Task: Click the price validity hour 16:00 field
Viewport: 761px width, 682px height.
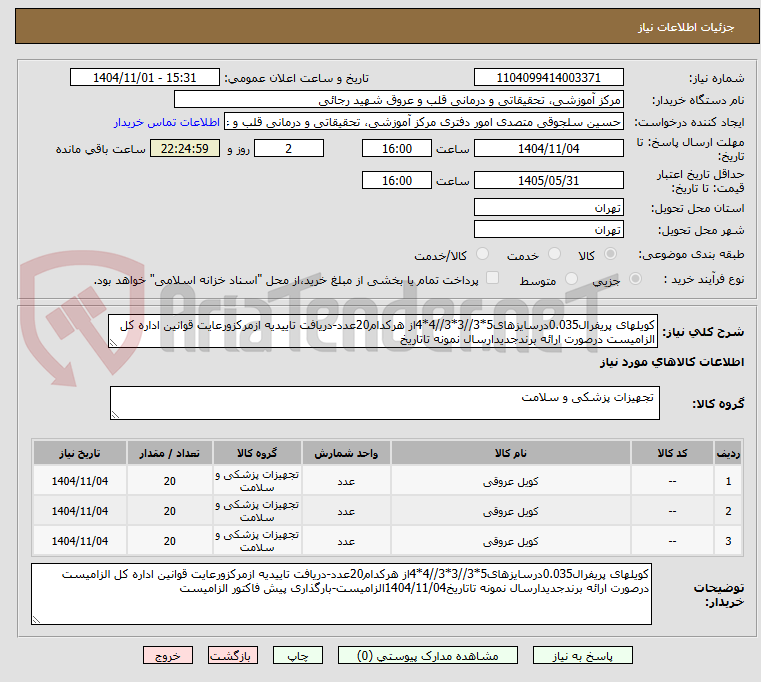Action: click(397, 180)
